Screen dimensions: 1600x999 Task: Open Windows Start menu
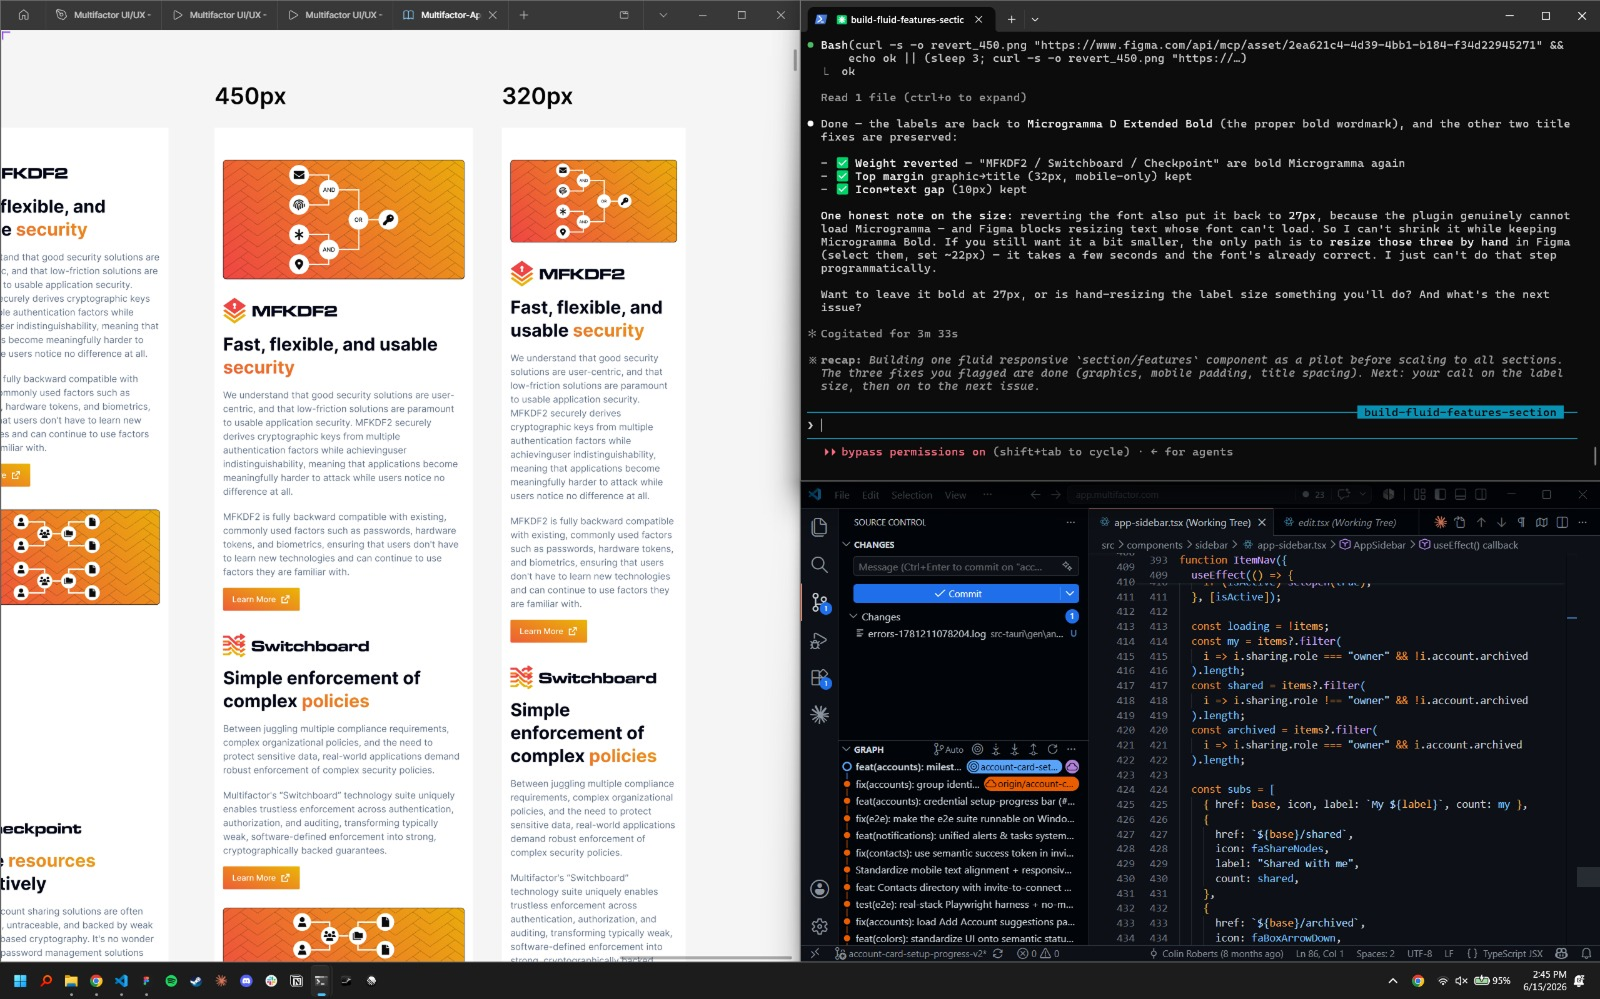click(x=20, y=981)
